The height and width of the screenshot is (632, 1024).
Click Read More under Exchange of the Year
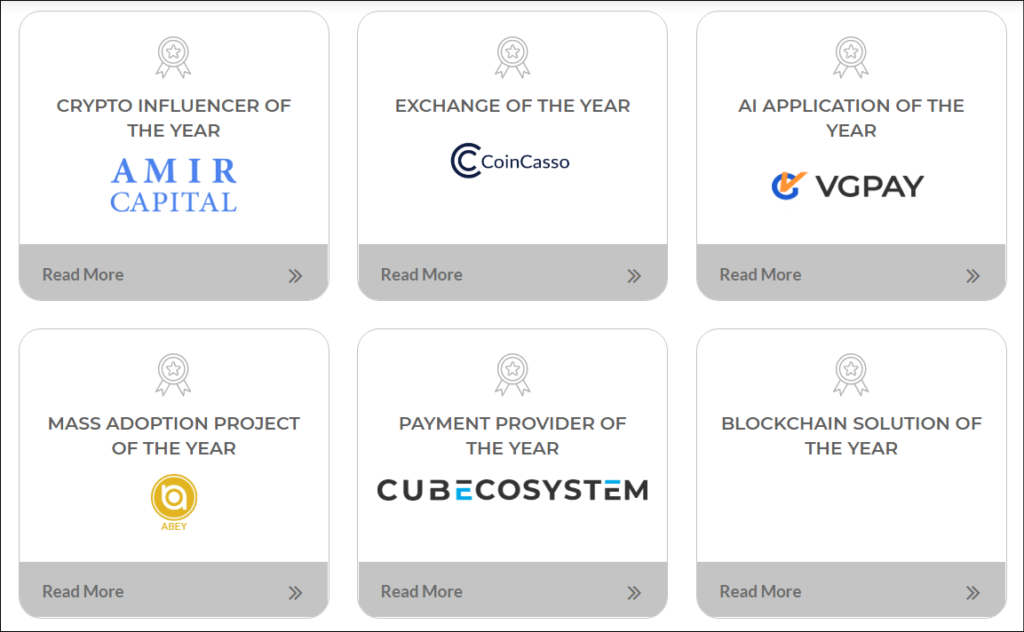point(422,274)
